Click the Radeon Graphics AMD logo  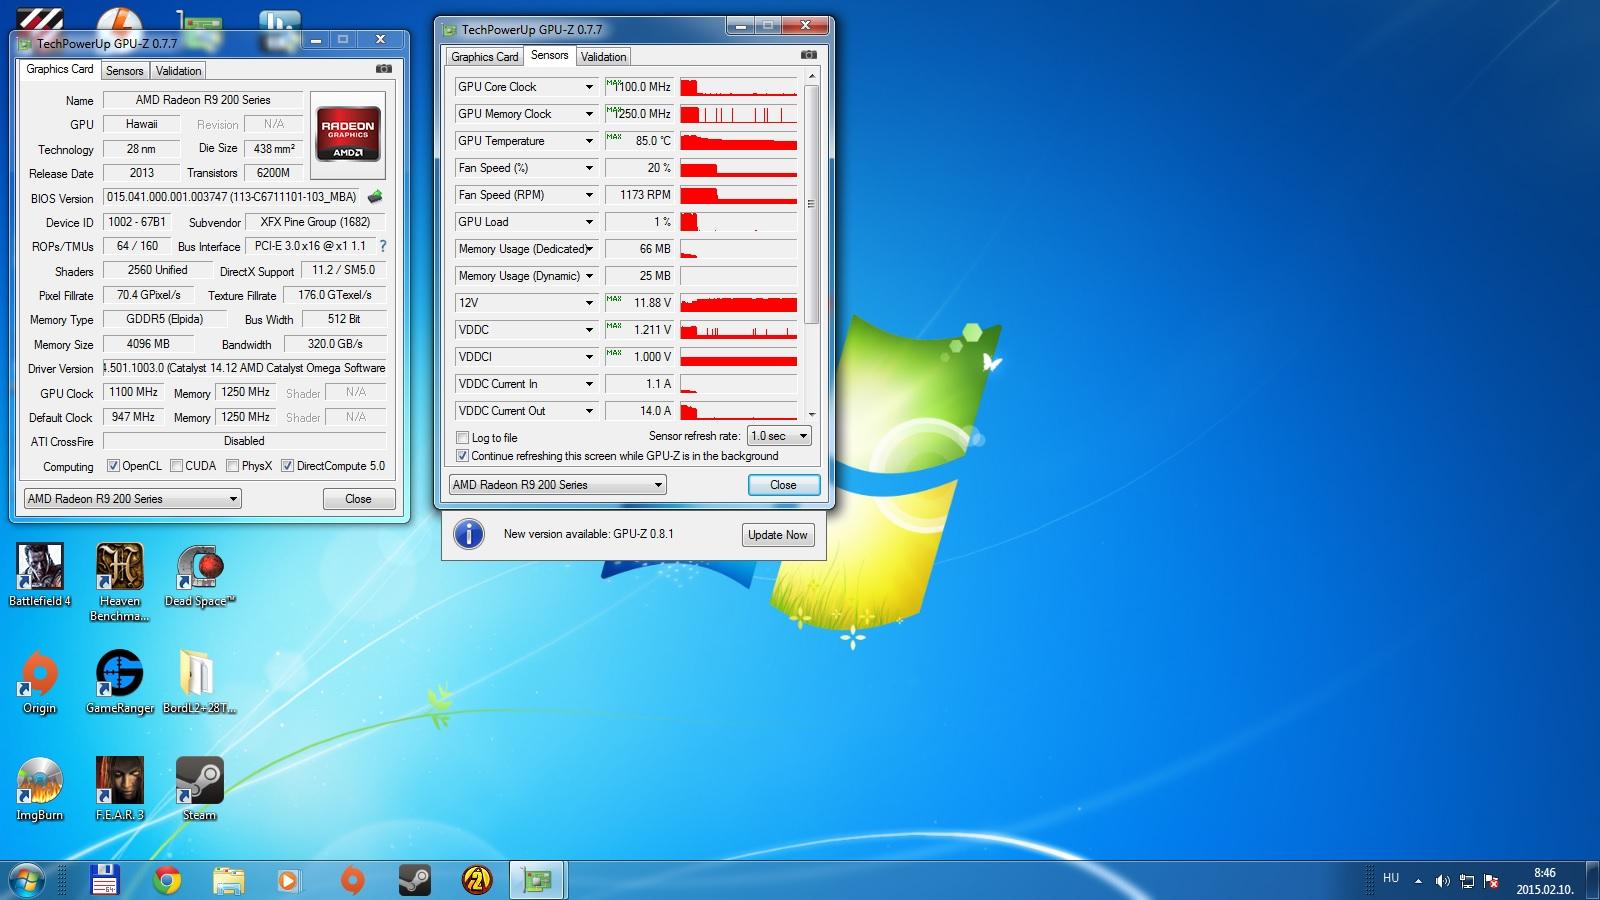[348, 135]
